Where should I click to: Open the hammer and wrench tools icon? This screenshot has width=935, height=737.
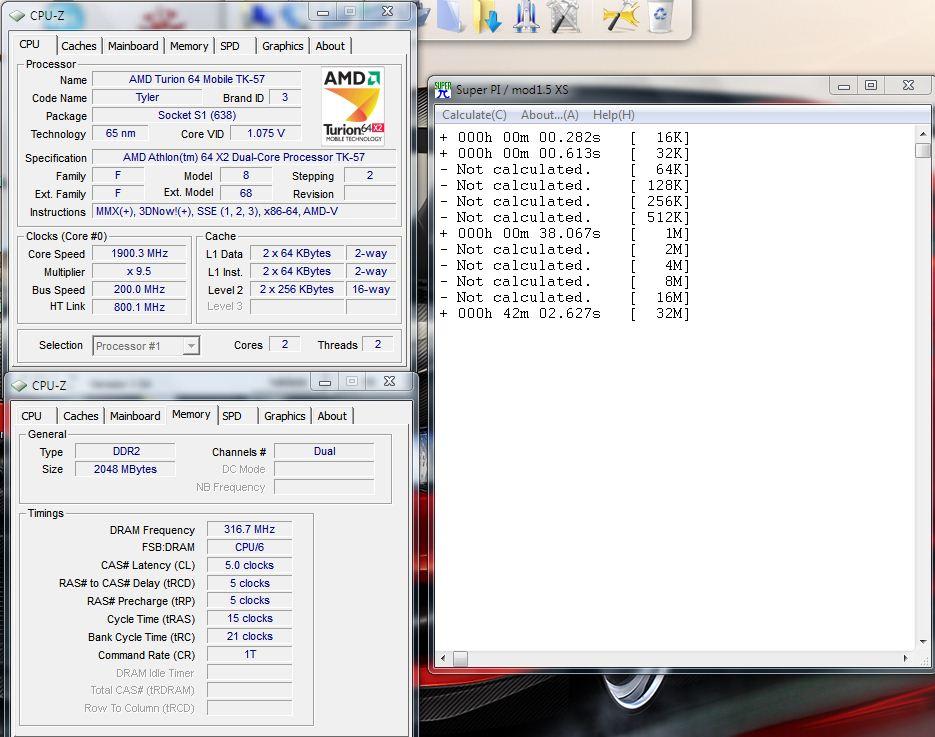[x=565, y=17]
